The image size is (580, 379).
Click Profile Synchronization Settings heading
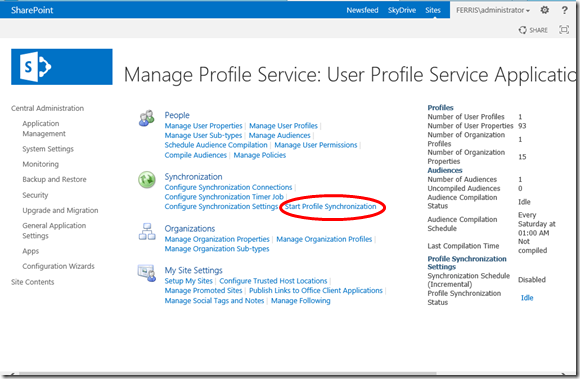point(467,263)
